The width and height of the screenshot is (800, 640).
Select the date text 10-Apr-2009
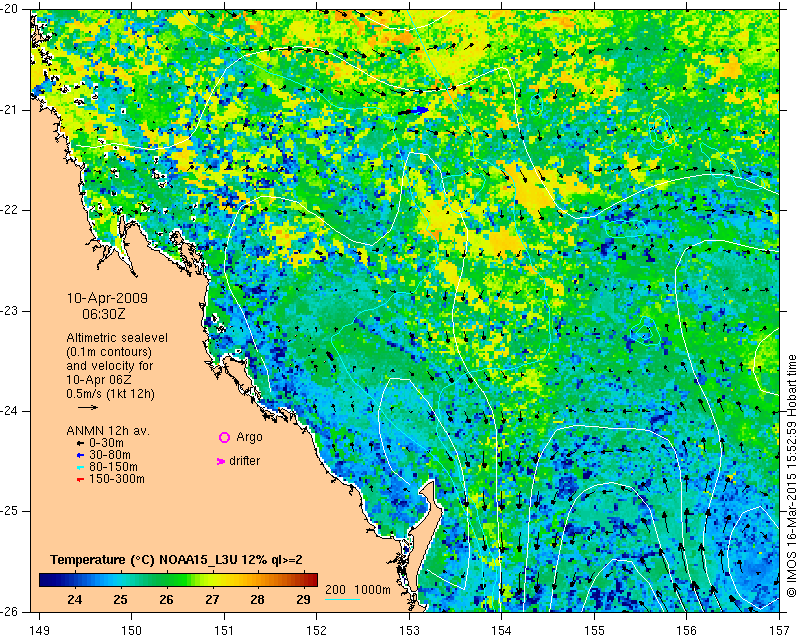pyautogui.click(x=107, y=298)
